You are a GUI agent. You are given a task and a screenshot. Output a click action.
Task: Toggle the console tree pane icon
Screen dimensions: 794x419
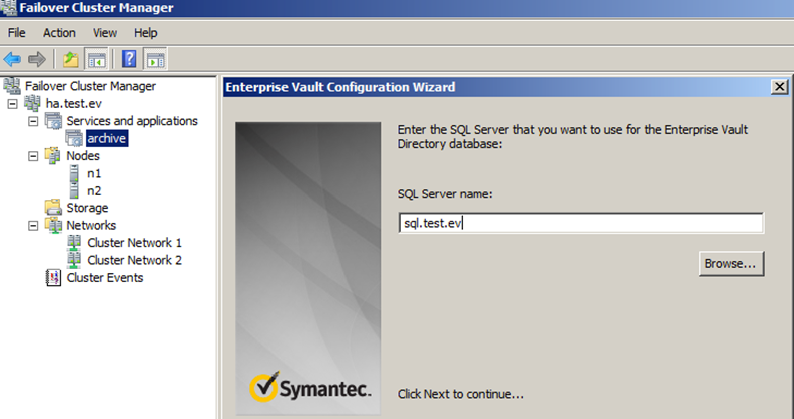(96, 59)
